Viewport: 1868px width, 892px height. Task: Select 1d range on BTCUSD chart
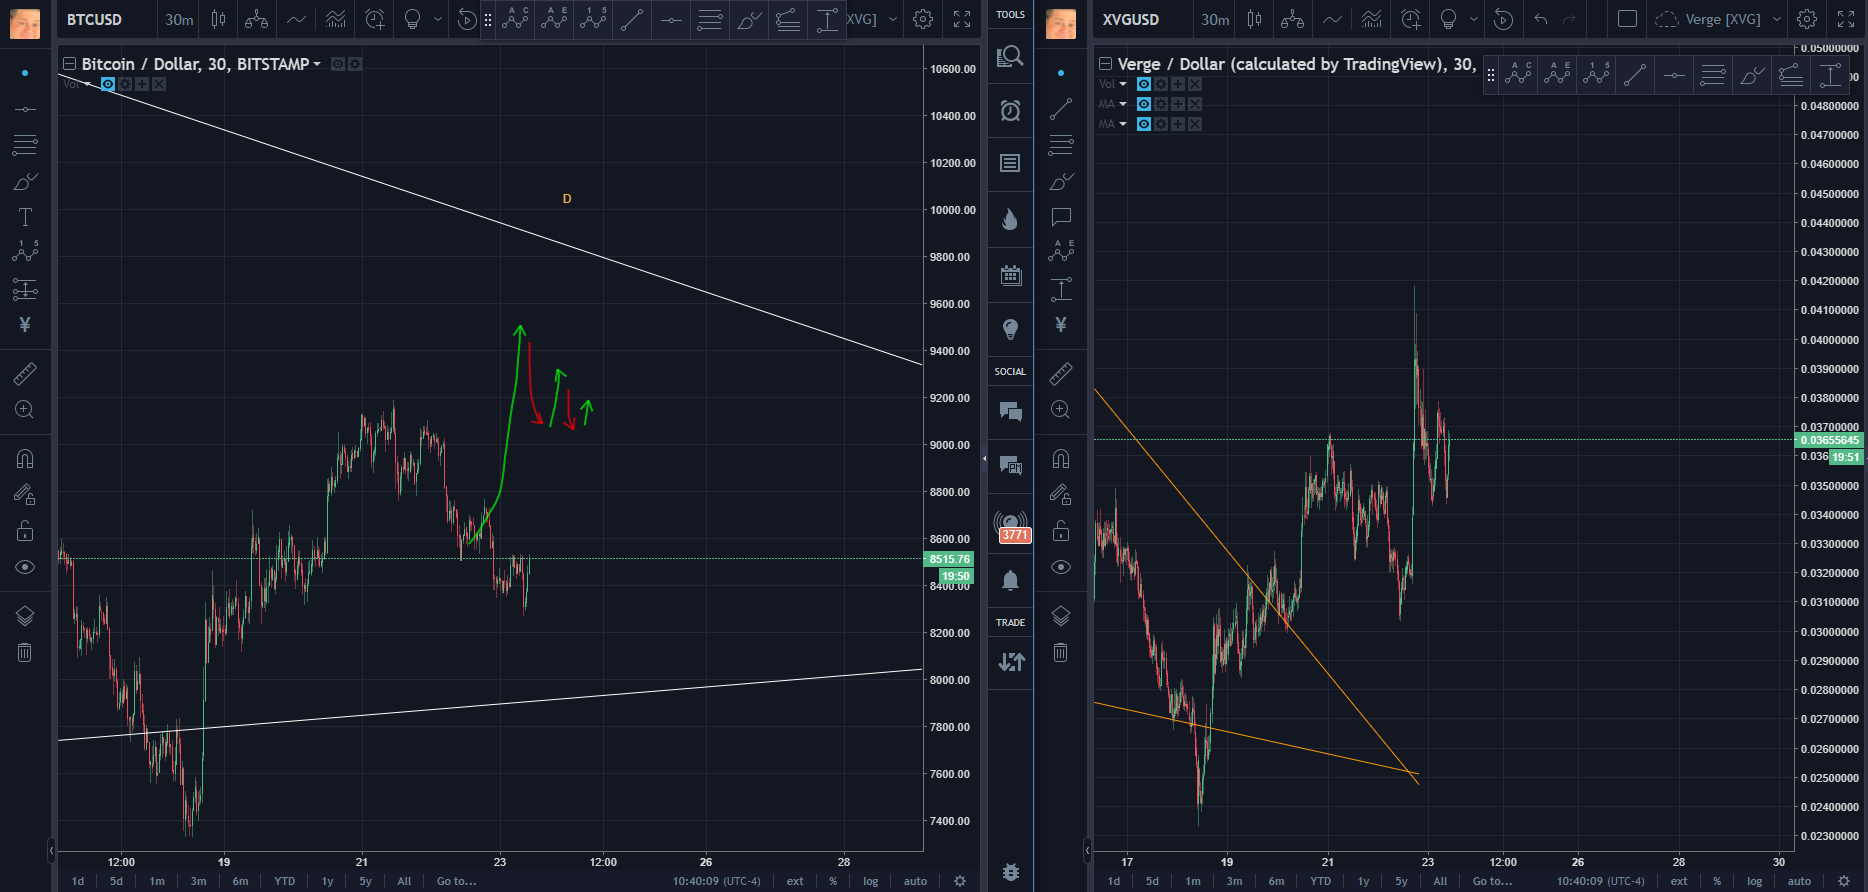click(x=78, y=881)
